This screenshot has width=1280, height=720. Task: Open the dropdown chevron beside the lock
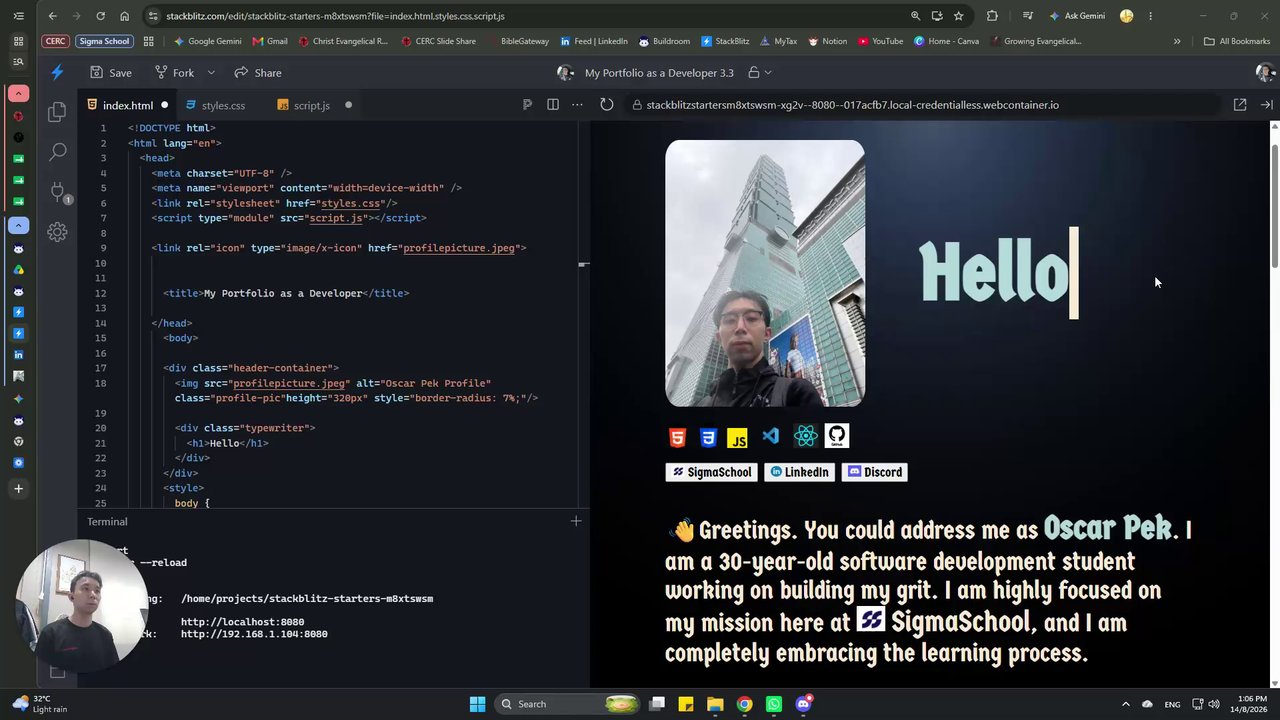[x=768, y=73]
